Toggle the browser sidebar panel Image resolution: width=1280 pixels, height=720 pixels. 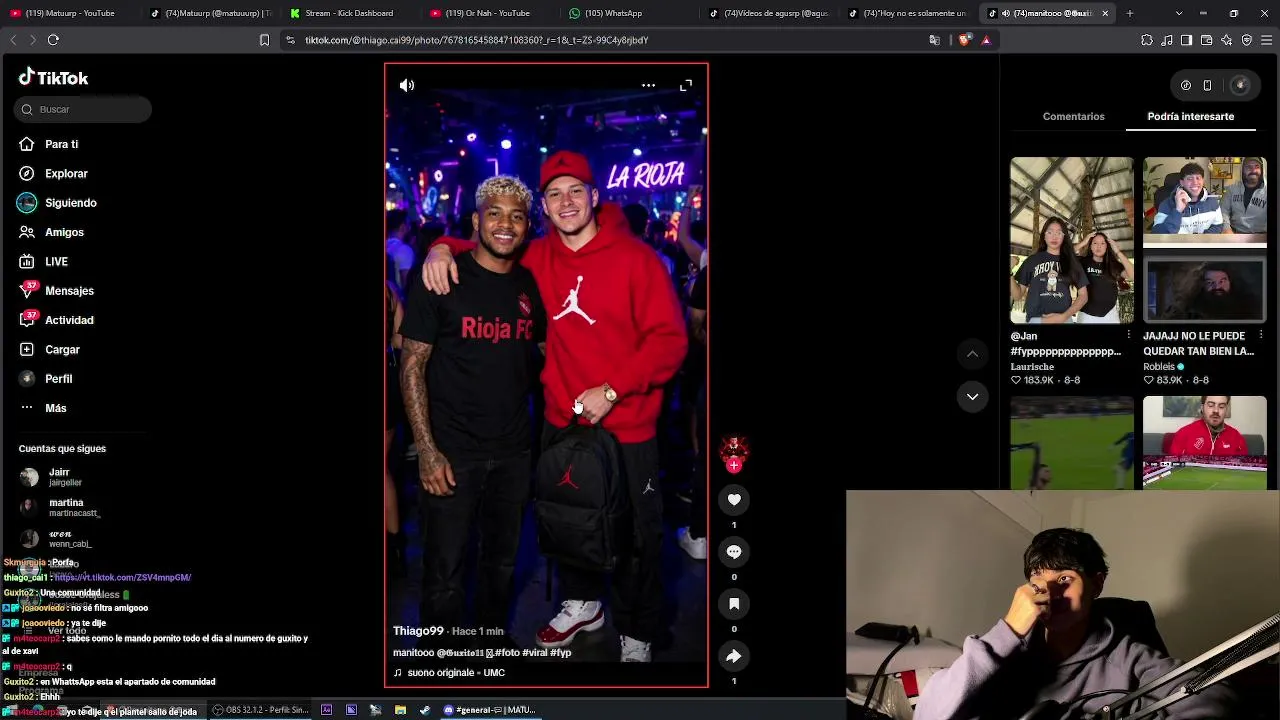click(1187, 40)
